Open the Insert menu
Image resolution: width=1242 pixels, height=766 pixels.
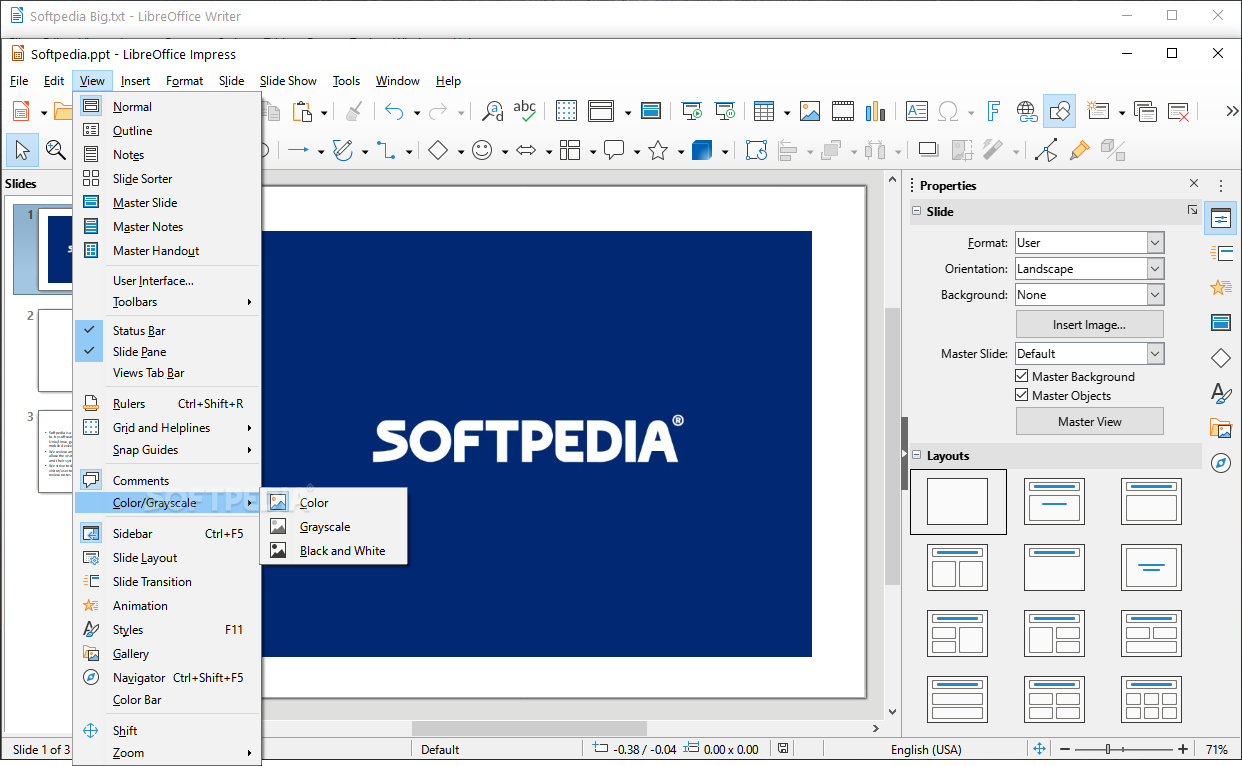[136, 81]
